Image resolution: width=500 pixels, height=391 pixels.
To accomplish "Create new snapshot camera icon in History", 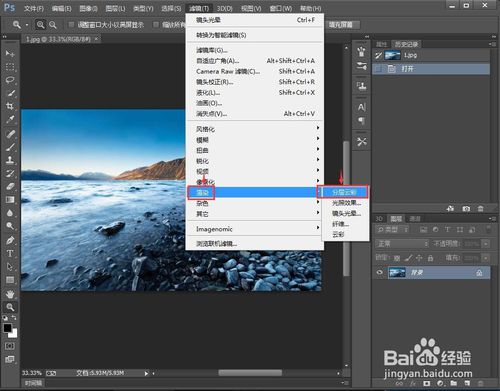I will pos(466,209).
